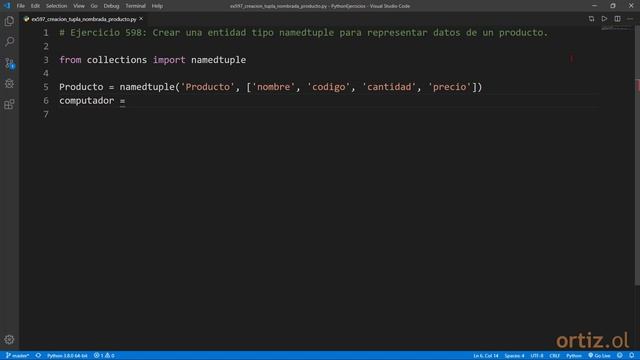The image size is (640, 360).
Task: Select Python 3.8.0 64-bit interpreter
Action: click(x=67, y=356)
